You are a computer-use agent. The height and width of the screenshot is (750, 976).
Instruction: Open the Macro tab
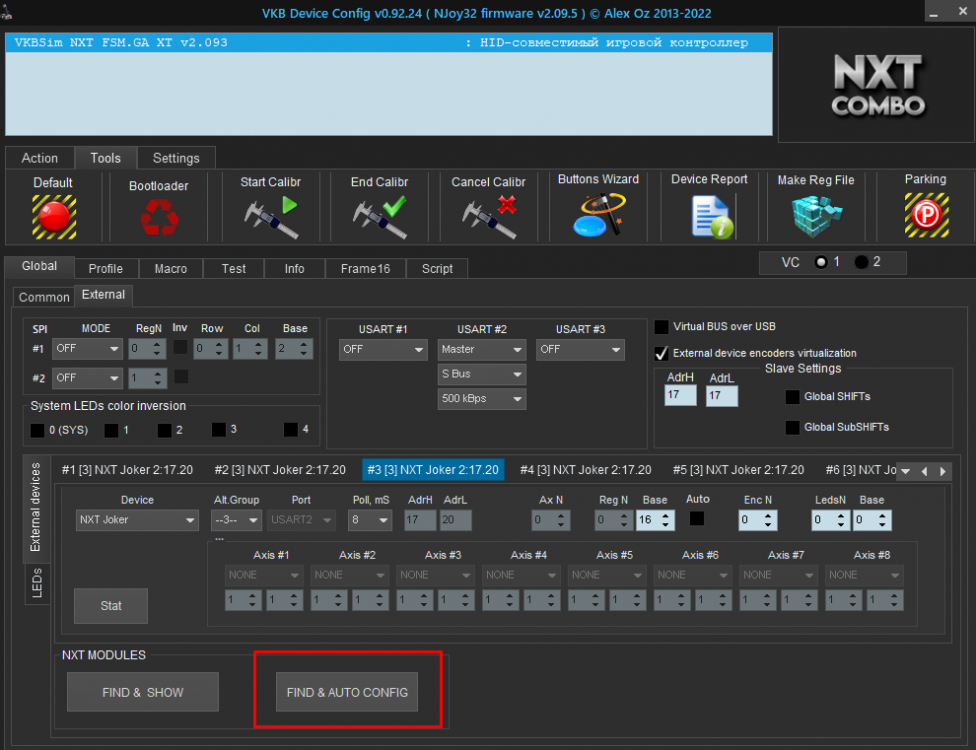170,269
